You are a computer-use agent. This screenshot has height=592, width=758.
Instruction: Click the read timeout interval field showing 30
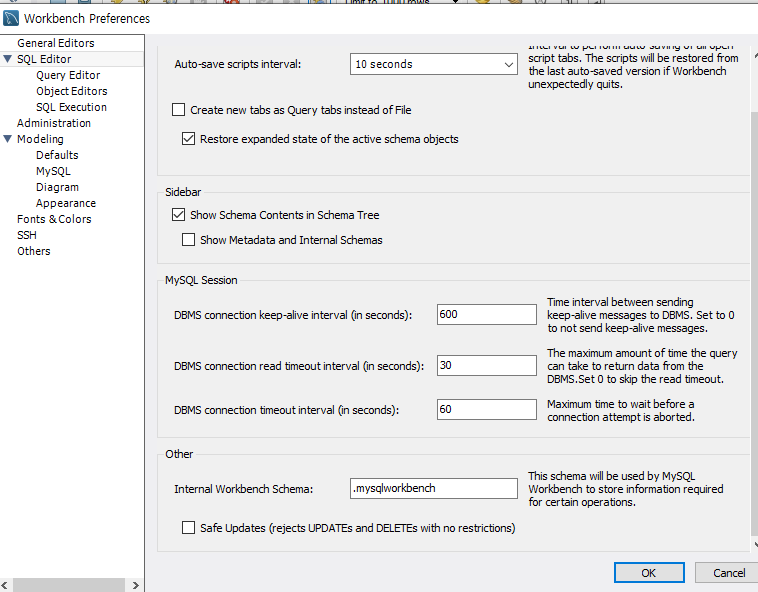486,365
